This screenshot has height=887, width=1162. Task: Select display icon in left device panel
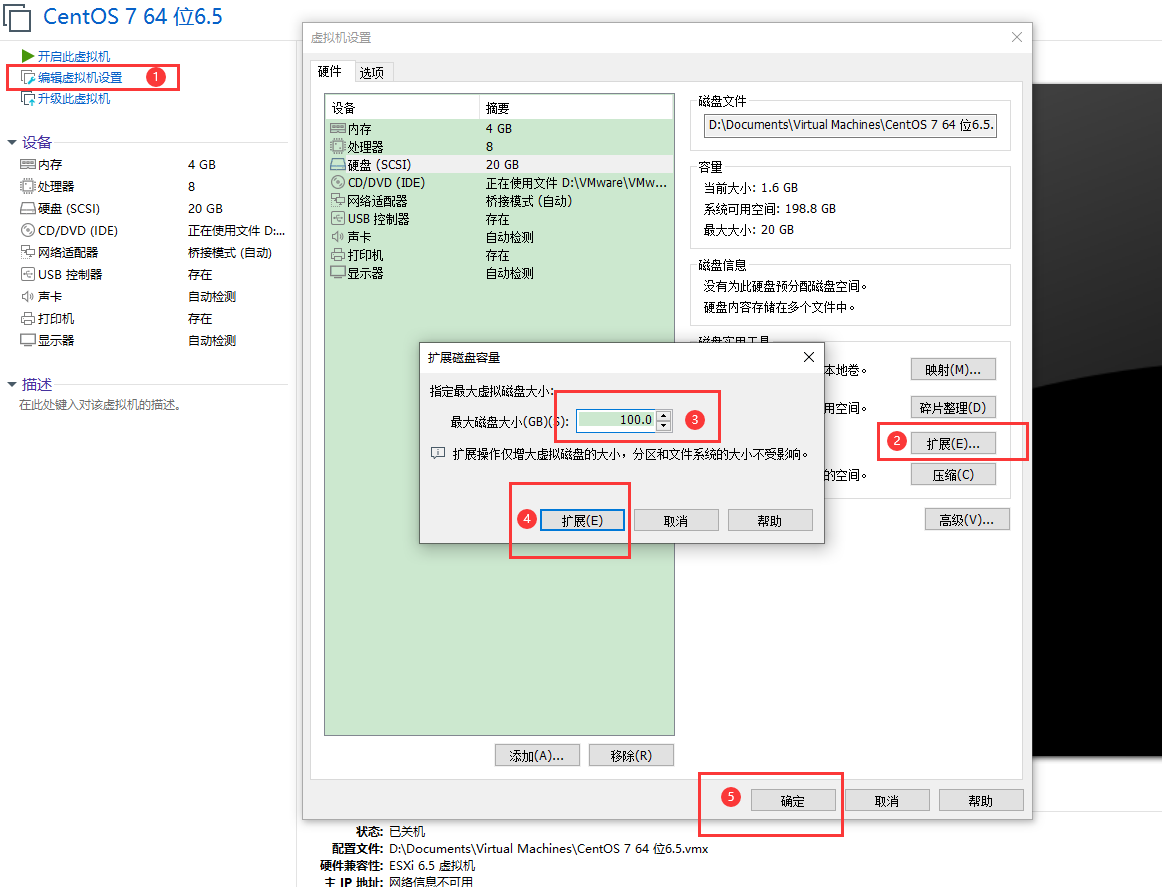click(x=28, y=340)
